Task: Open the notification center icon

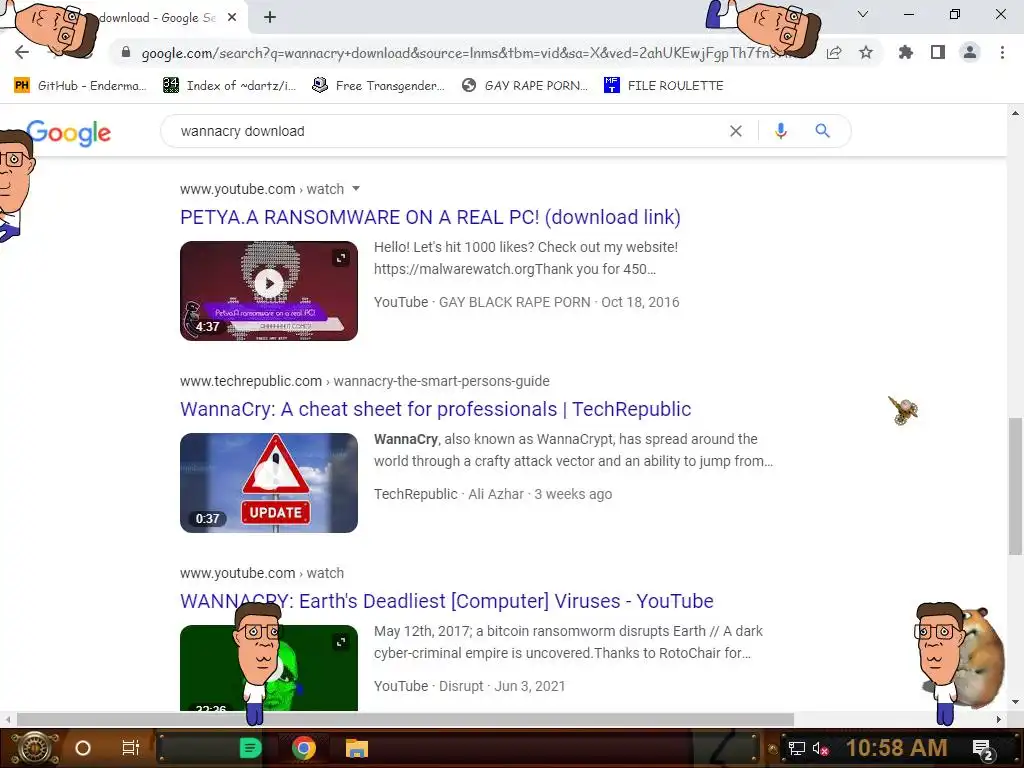Action: tap(983, 749)
